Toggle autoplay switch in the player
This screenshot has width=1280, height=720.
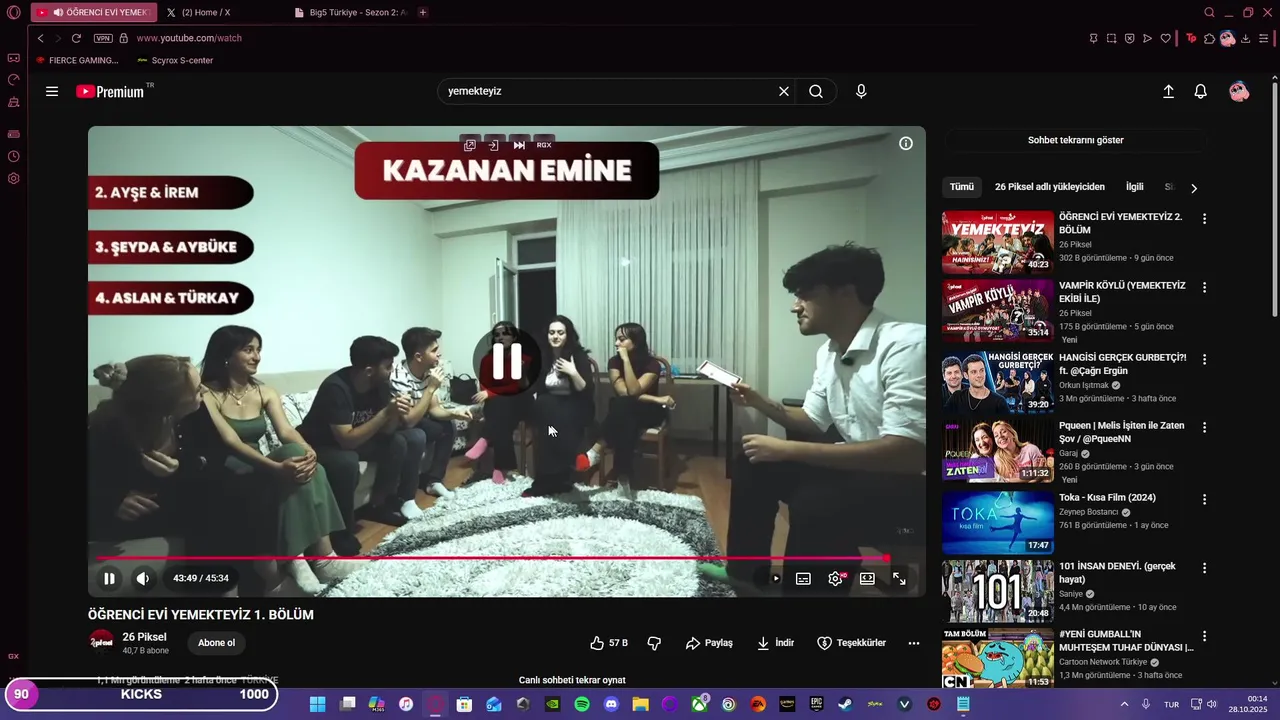[774, 578]
